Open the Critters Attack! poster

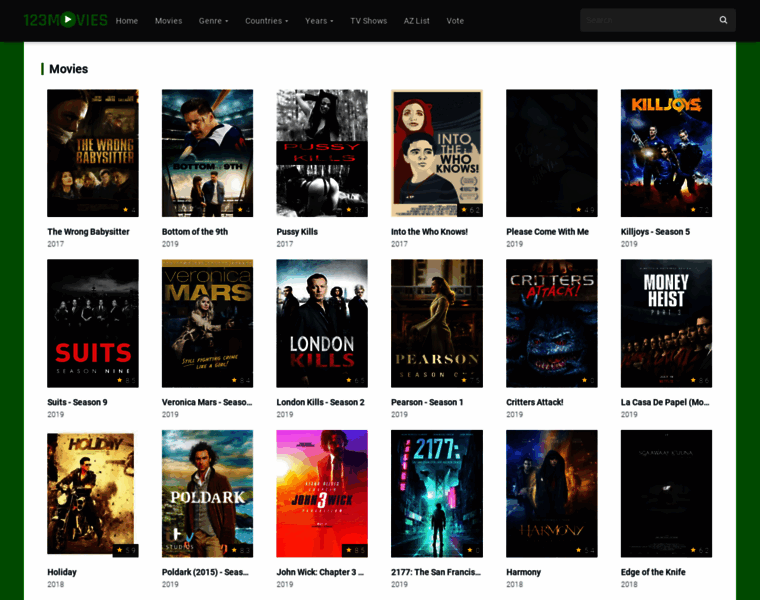pyautogui.click(x=552, y=323)
